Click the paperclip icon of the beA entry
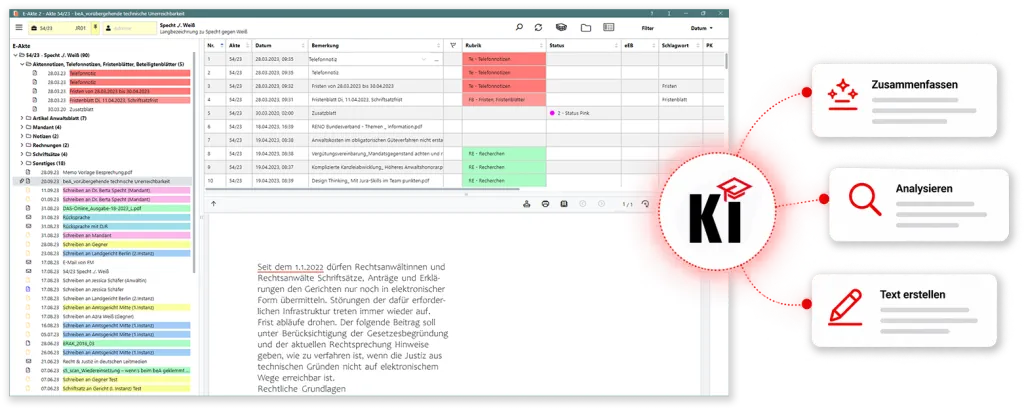Image resolution: width=1024 pixels, height=412 pixels. tap(22, 180)
